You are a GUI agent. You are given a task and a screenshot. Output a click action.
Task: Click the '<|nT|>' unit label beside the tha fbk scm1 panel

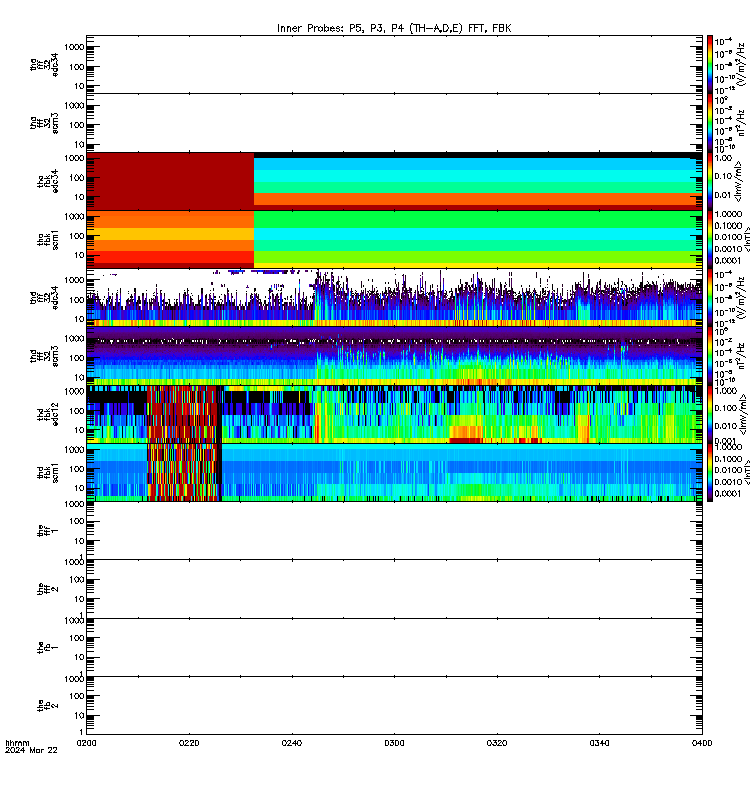745,239
